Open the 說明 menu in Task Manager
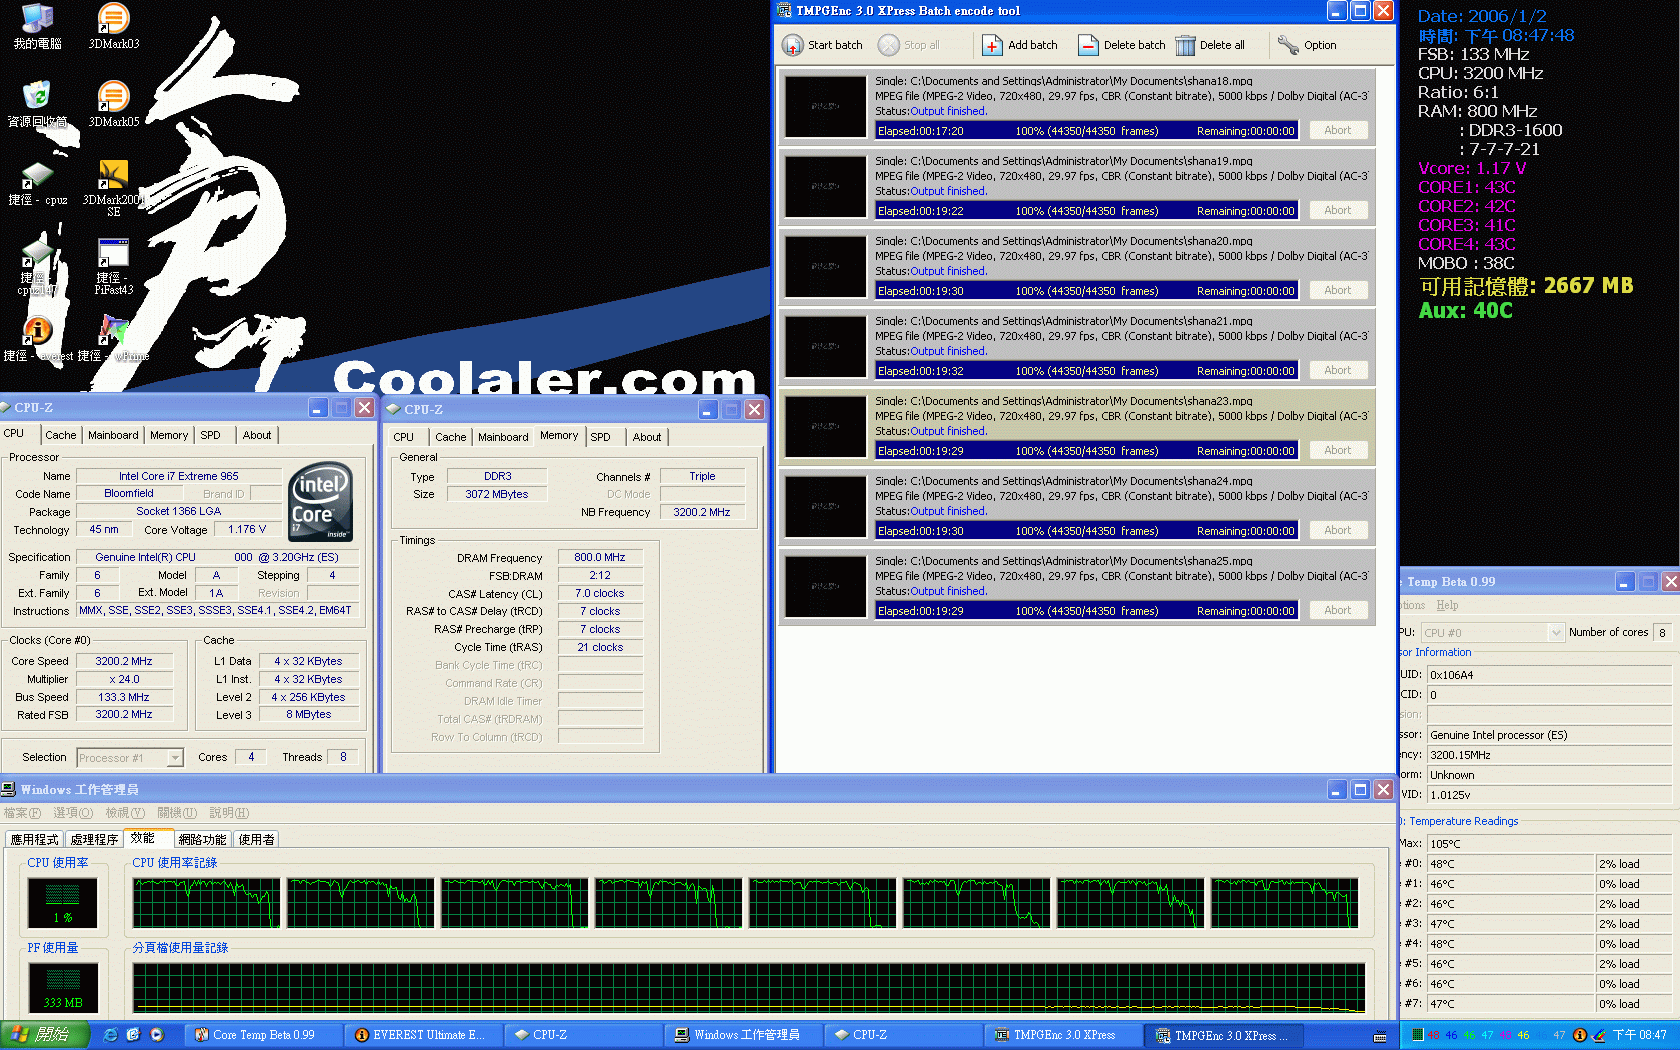Screen dimensions: 1680x1050 point(229,813)
